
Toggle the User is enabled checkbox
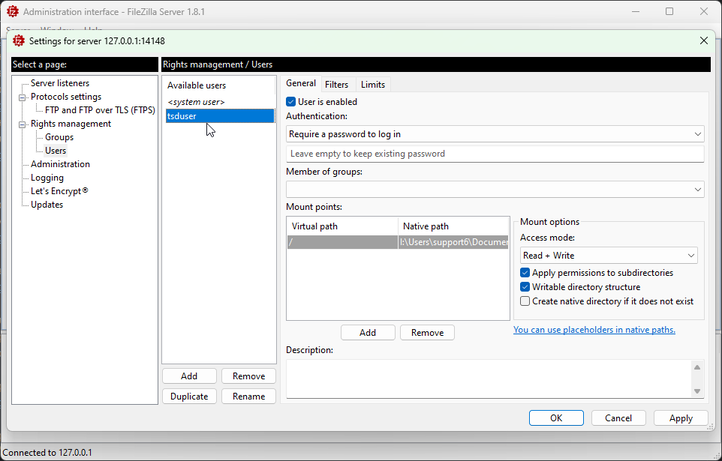291,102
